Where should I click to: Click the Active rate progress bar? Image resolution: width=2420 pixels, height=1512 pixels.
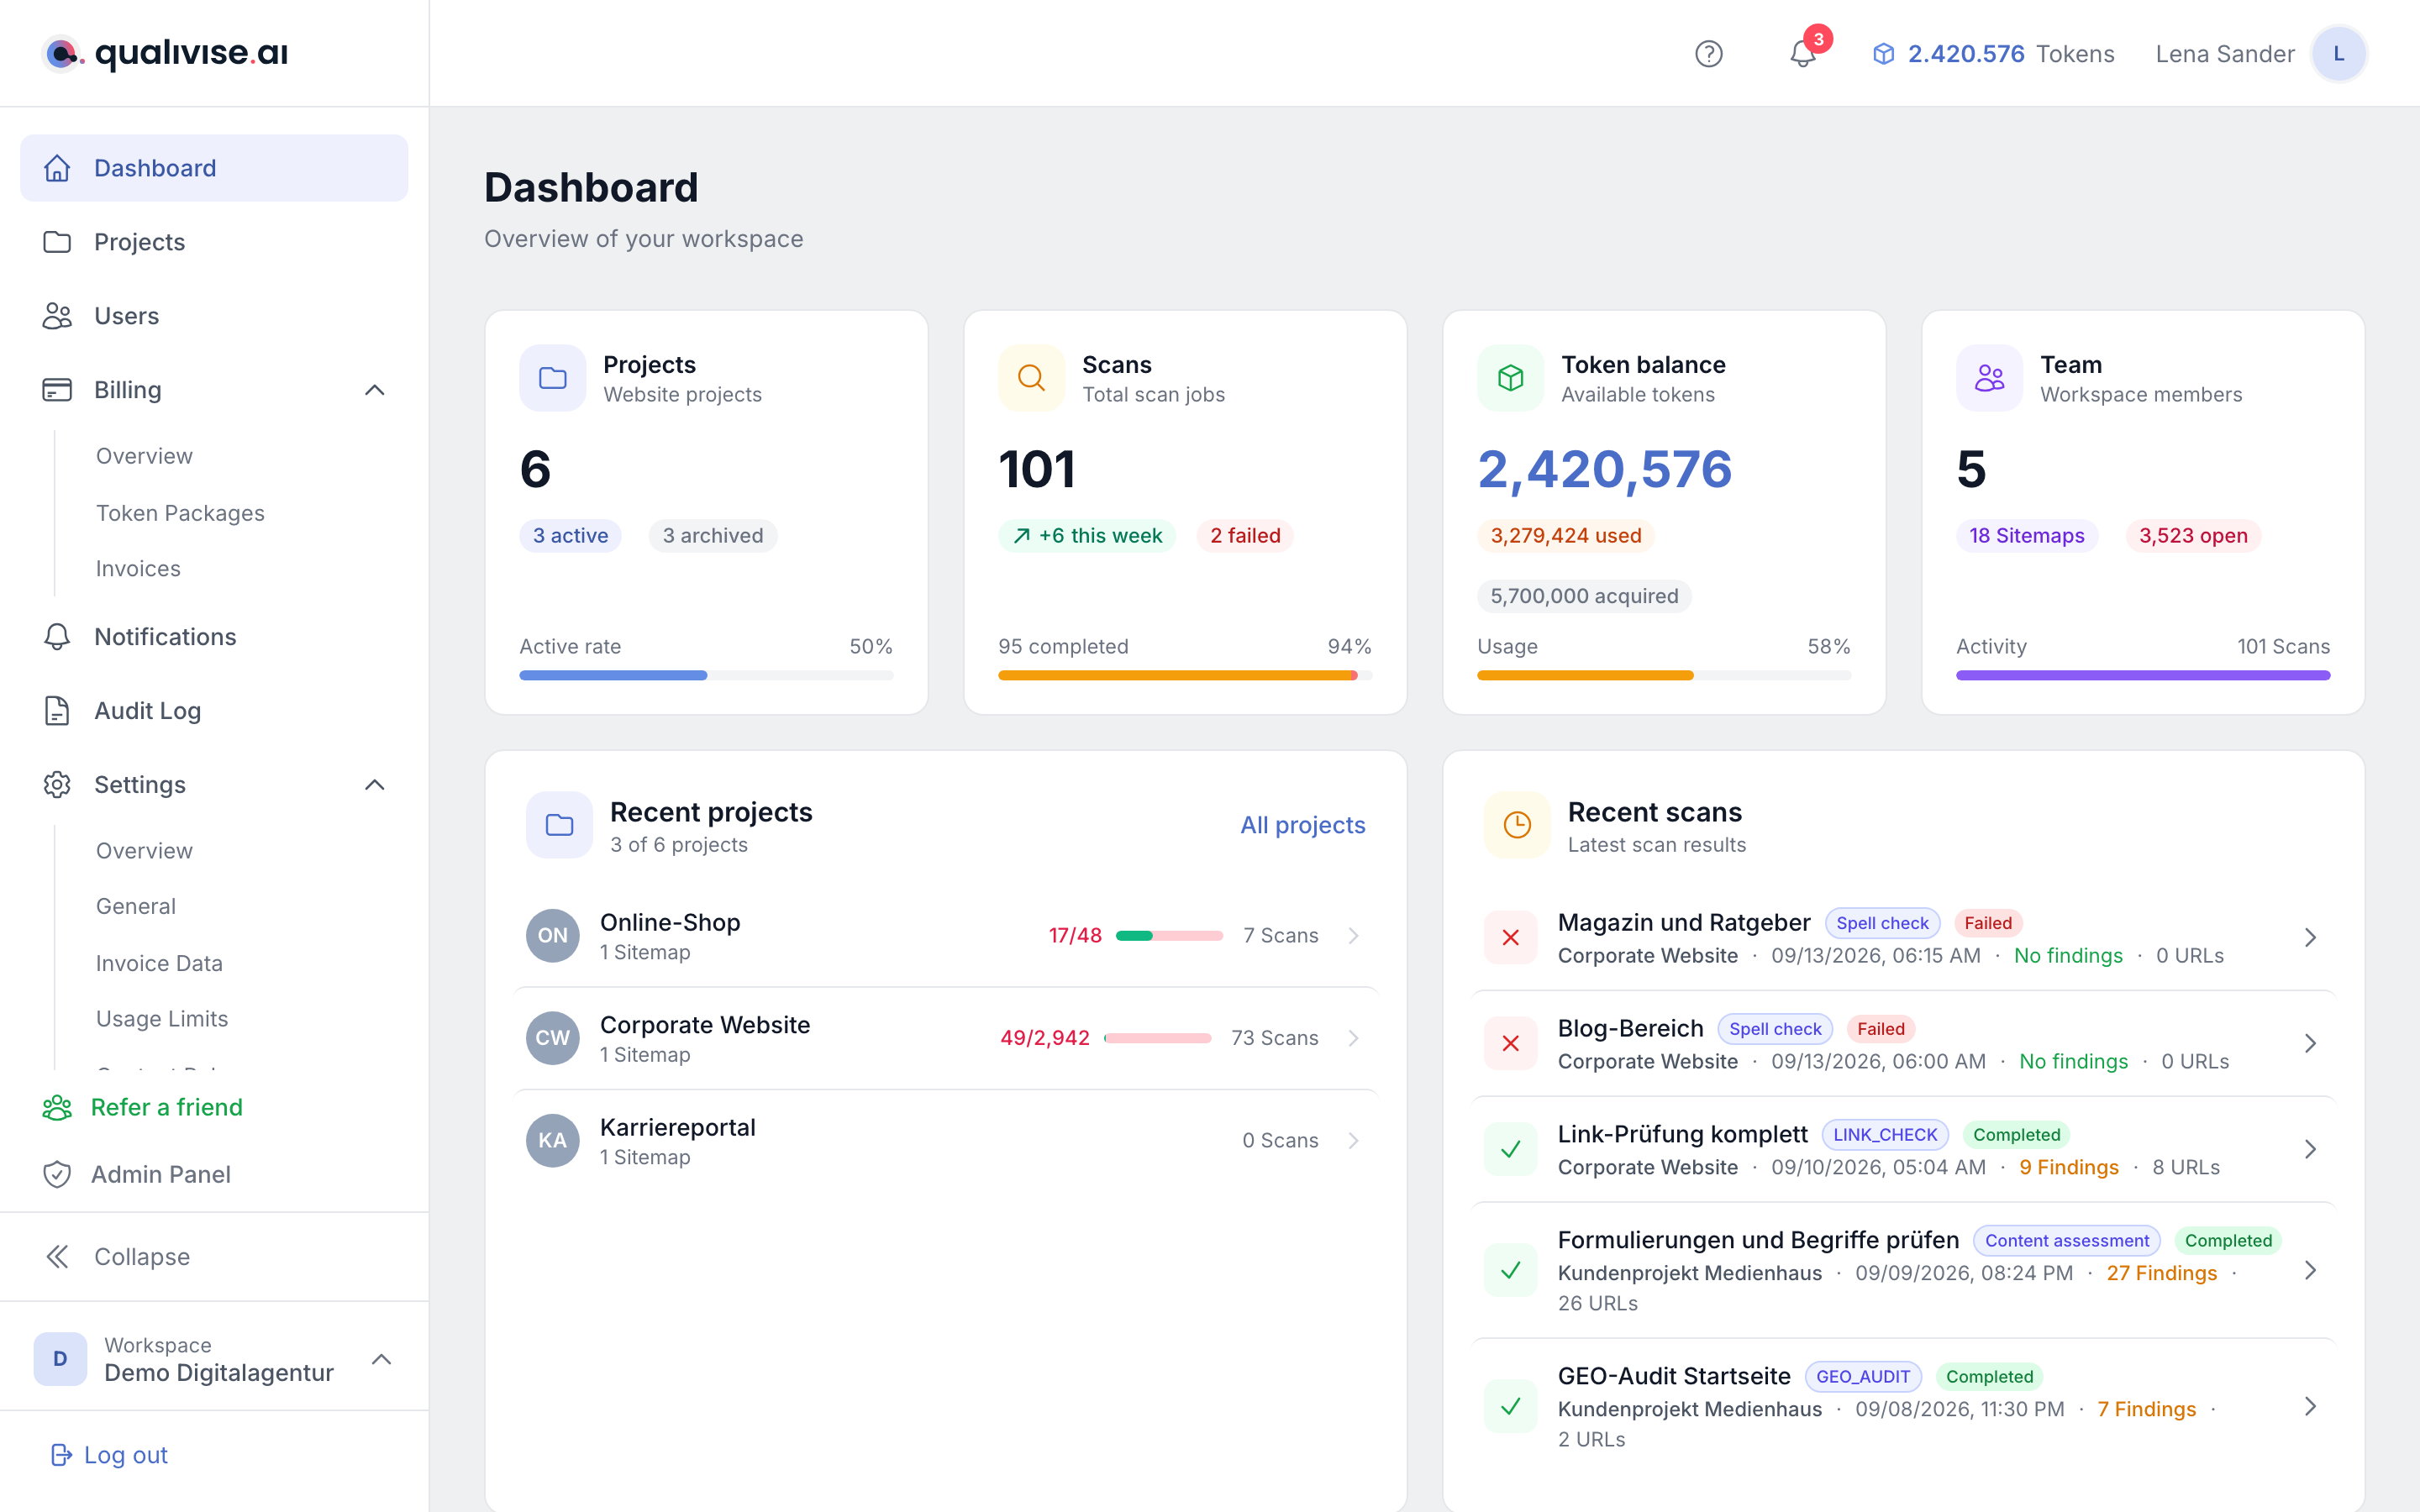[706, 676]
